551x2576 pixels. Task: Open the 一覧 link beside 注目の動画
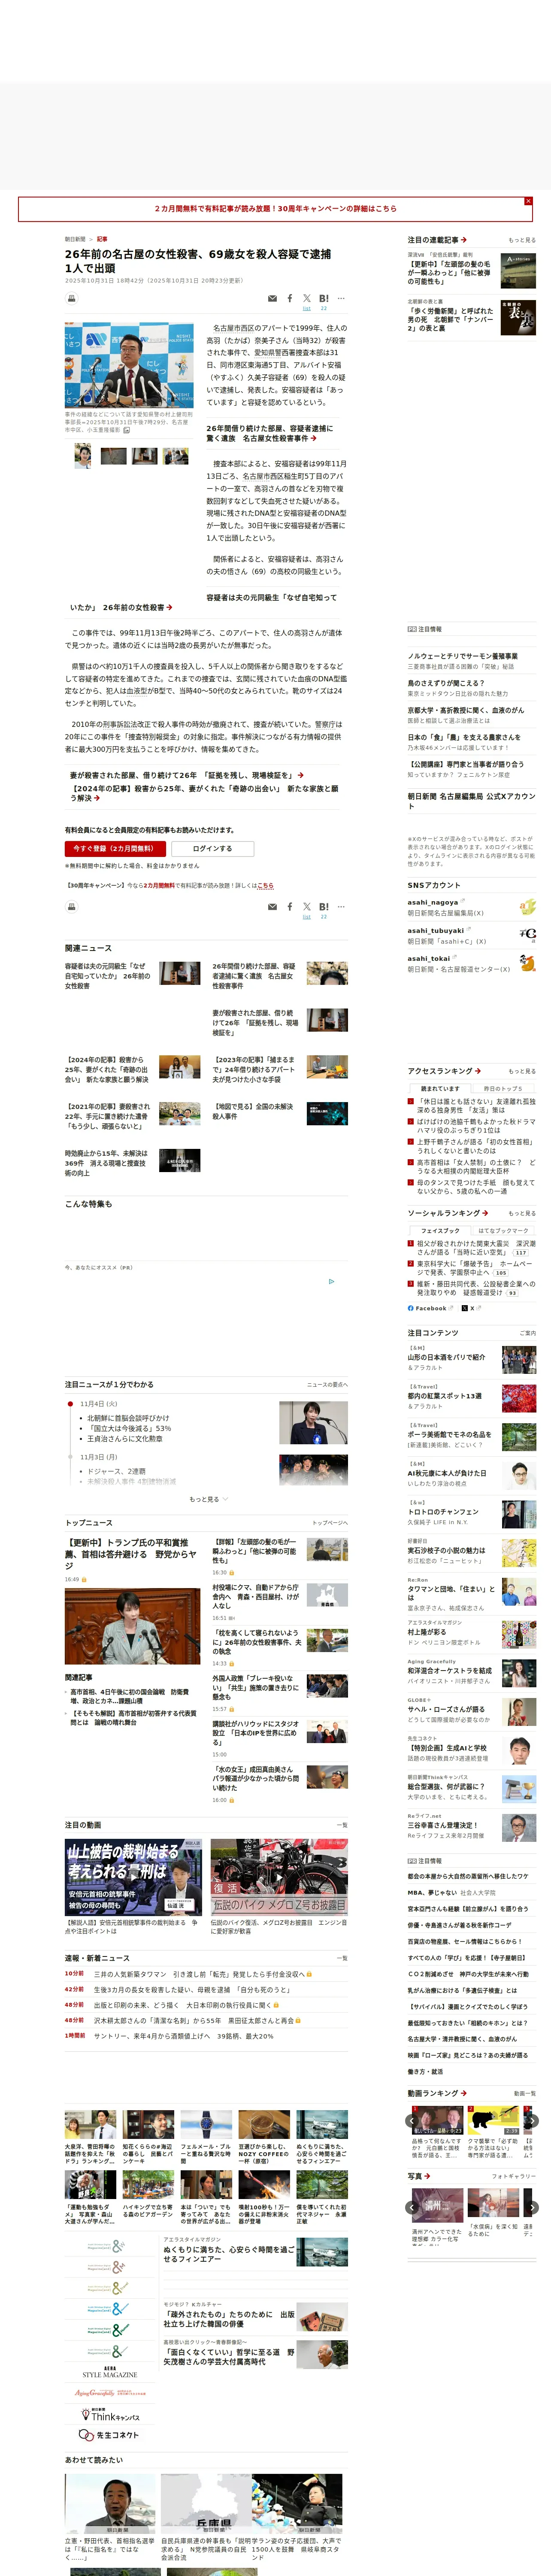coord(342,1825)
